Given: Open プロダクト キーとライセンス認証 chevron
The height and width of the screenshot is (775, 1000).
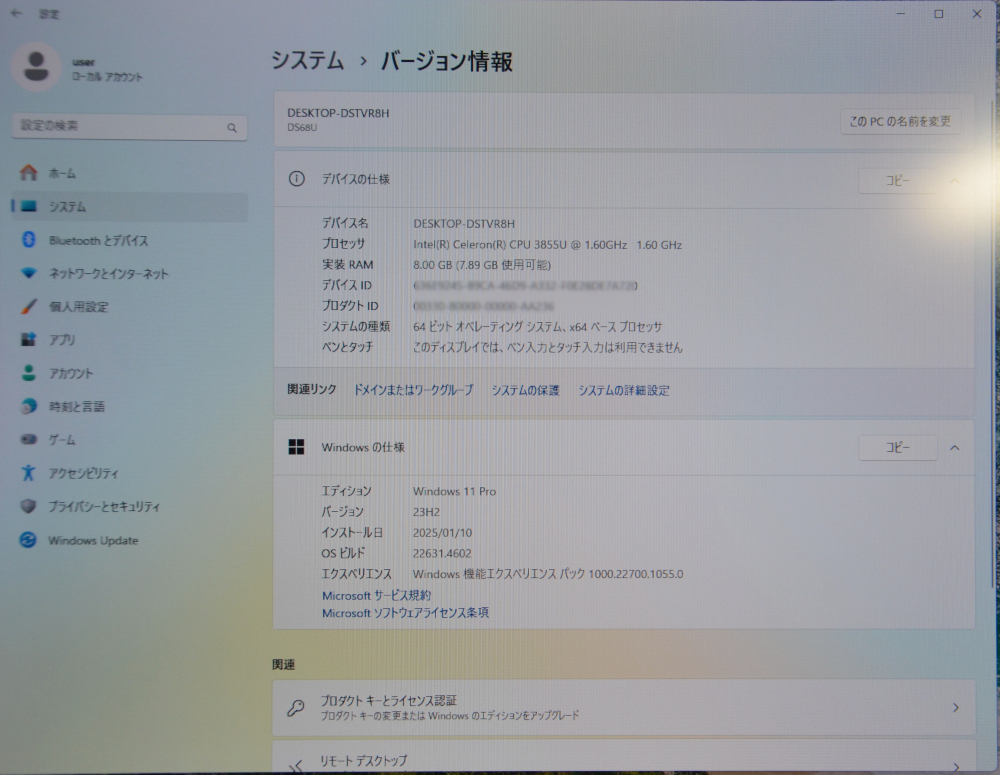Looking at the screenshot, I should 955,707.
